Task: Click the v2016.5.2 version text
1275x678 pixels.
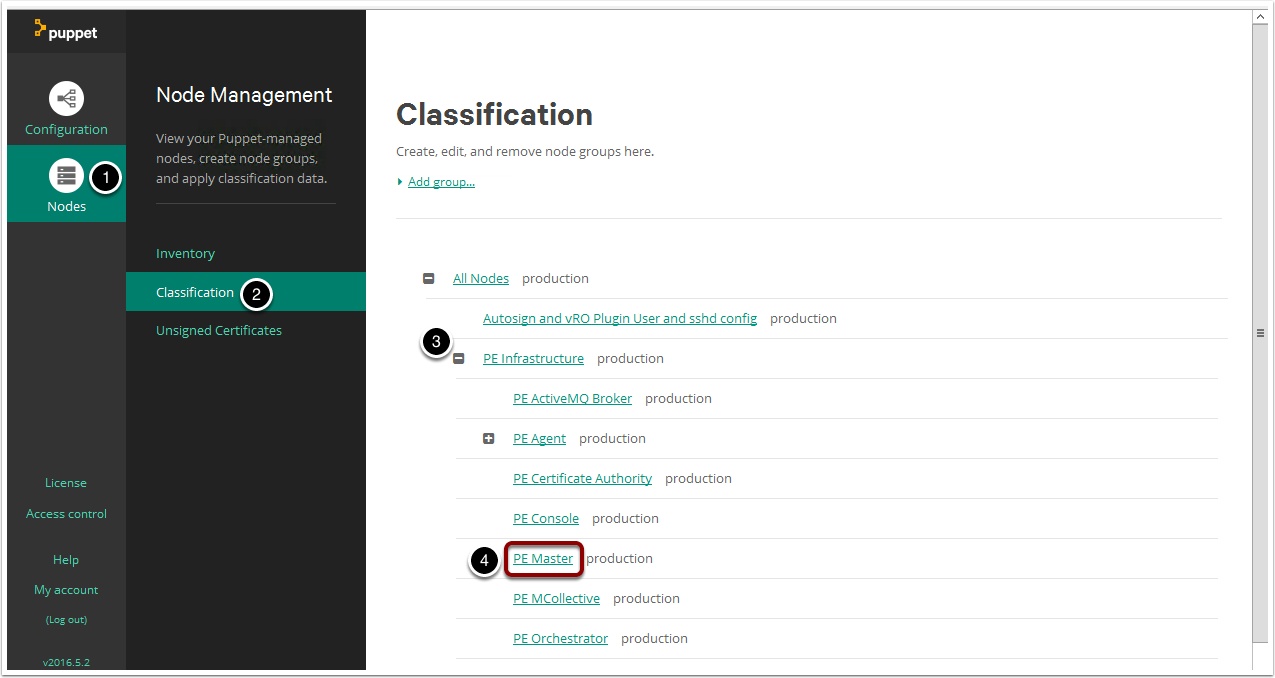Action: 66,662
